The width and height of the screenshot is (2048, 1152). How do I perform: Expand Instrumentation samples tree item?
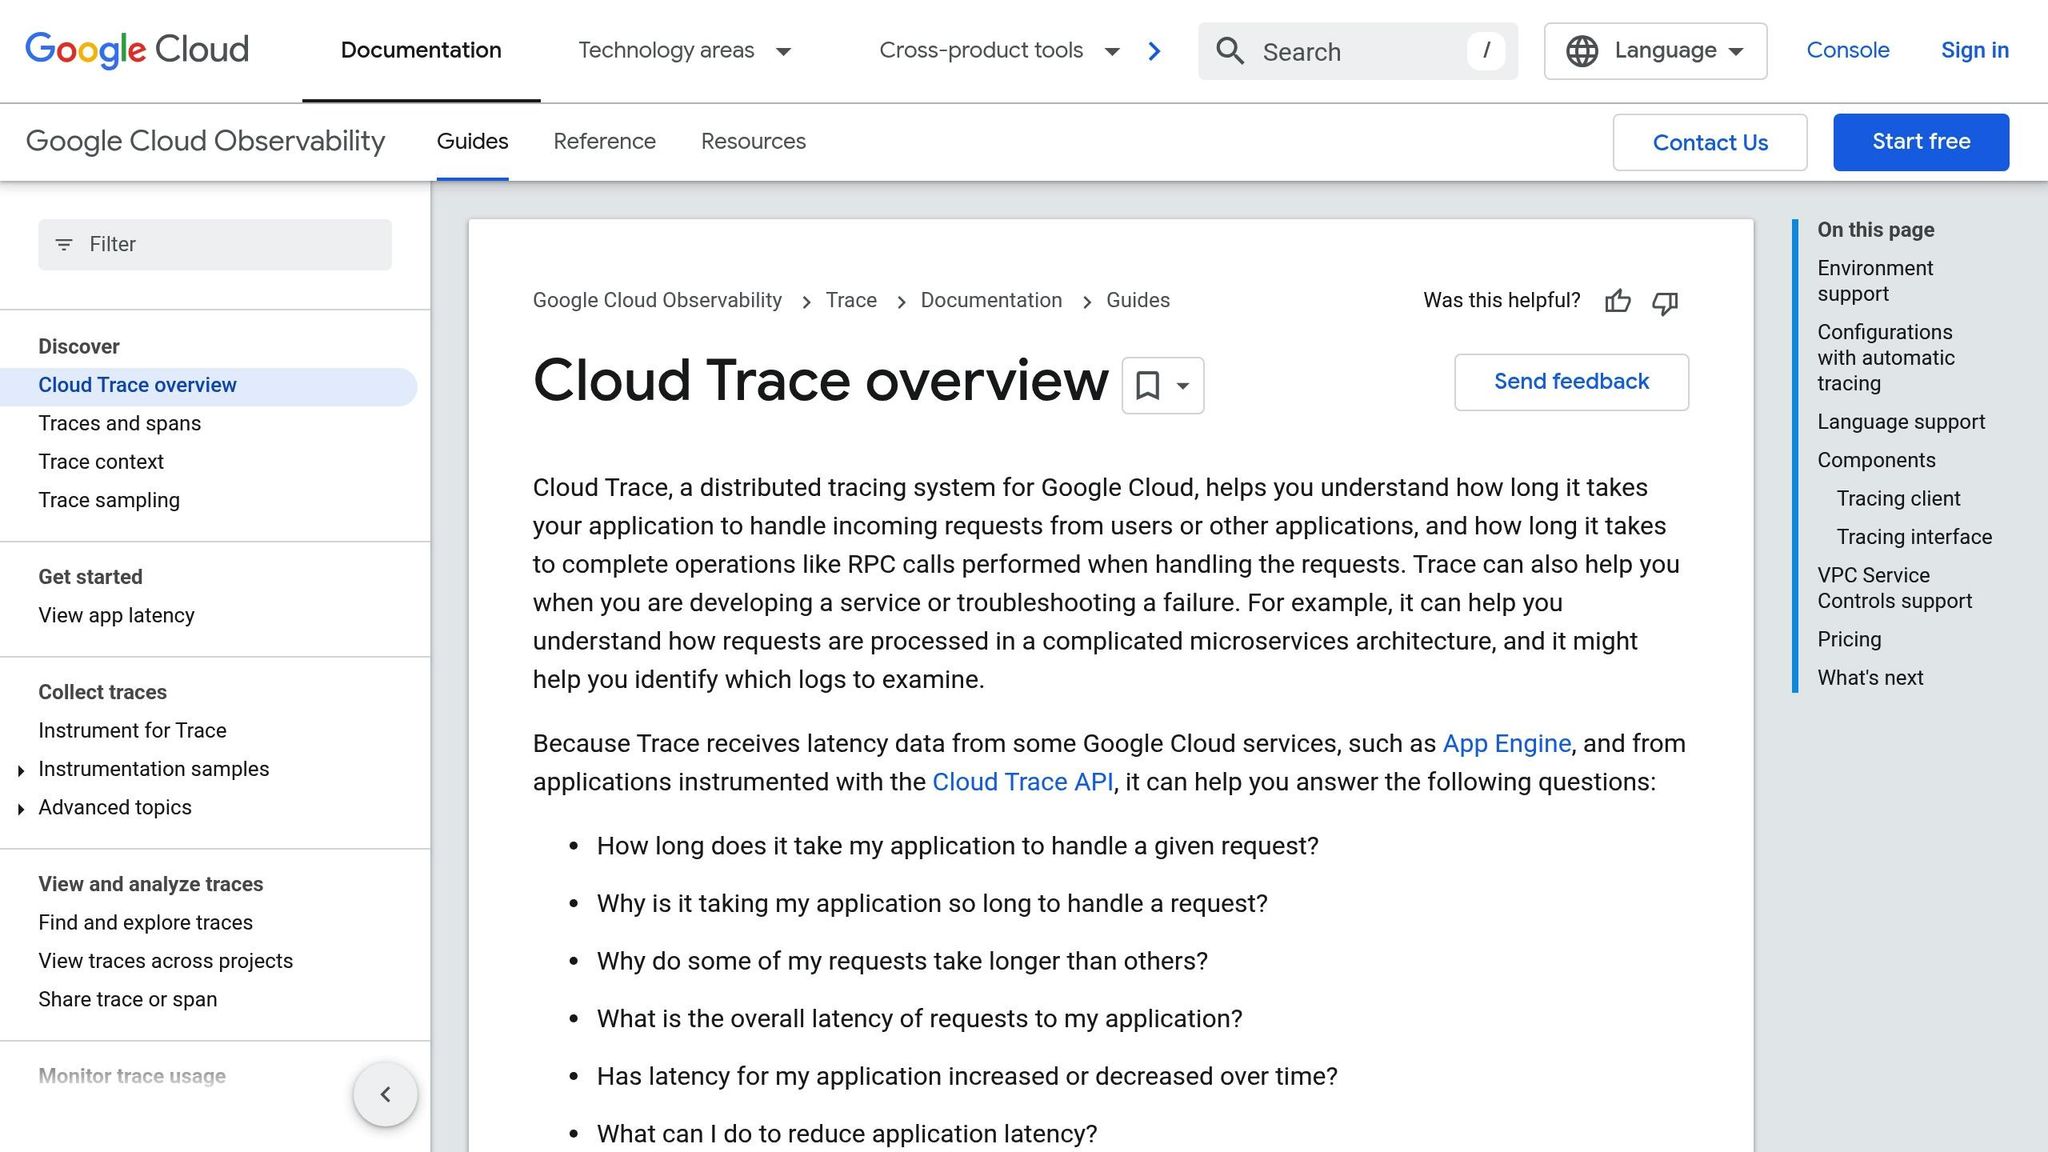pos(21,771)
